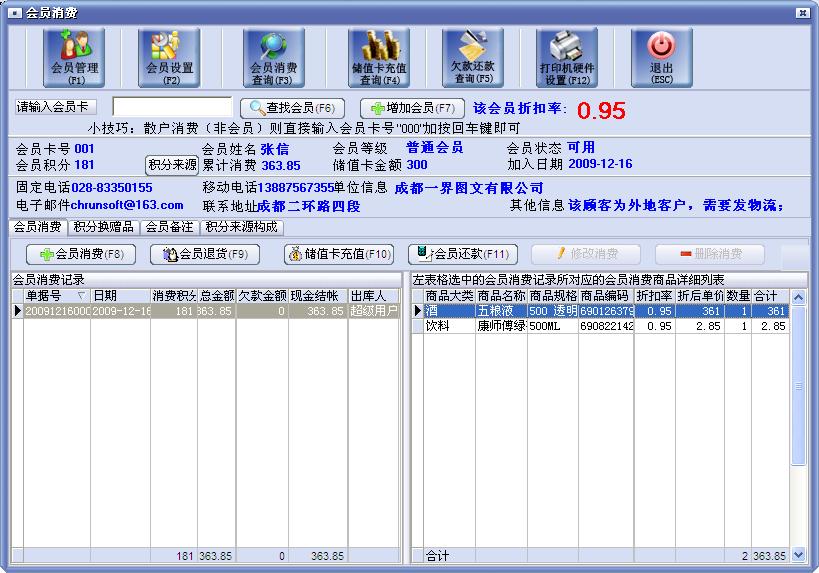Image resolution: width=819 pixels, height=573 pixels.
Task: Click the product list vertical scrollbar thumb
Action: (798, 385)
